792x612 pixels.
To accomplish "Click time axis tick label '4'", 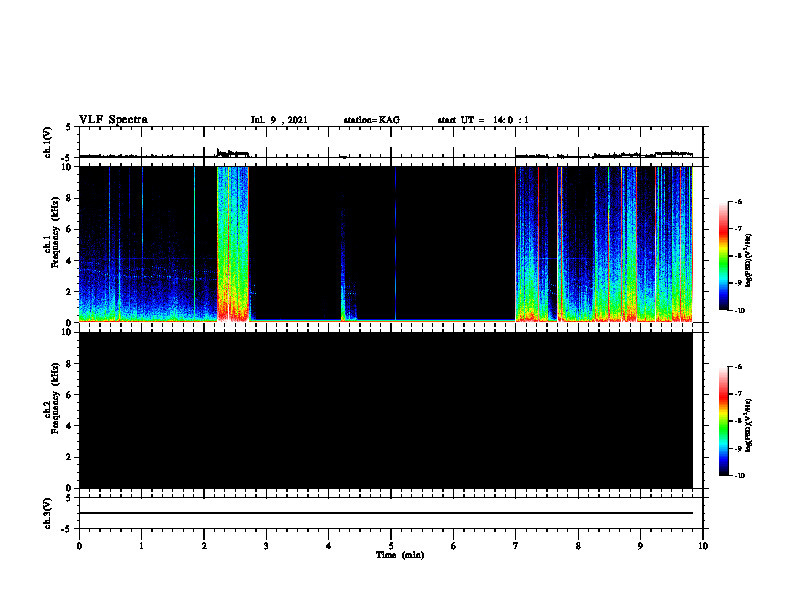I will 329,546.
